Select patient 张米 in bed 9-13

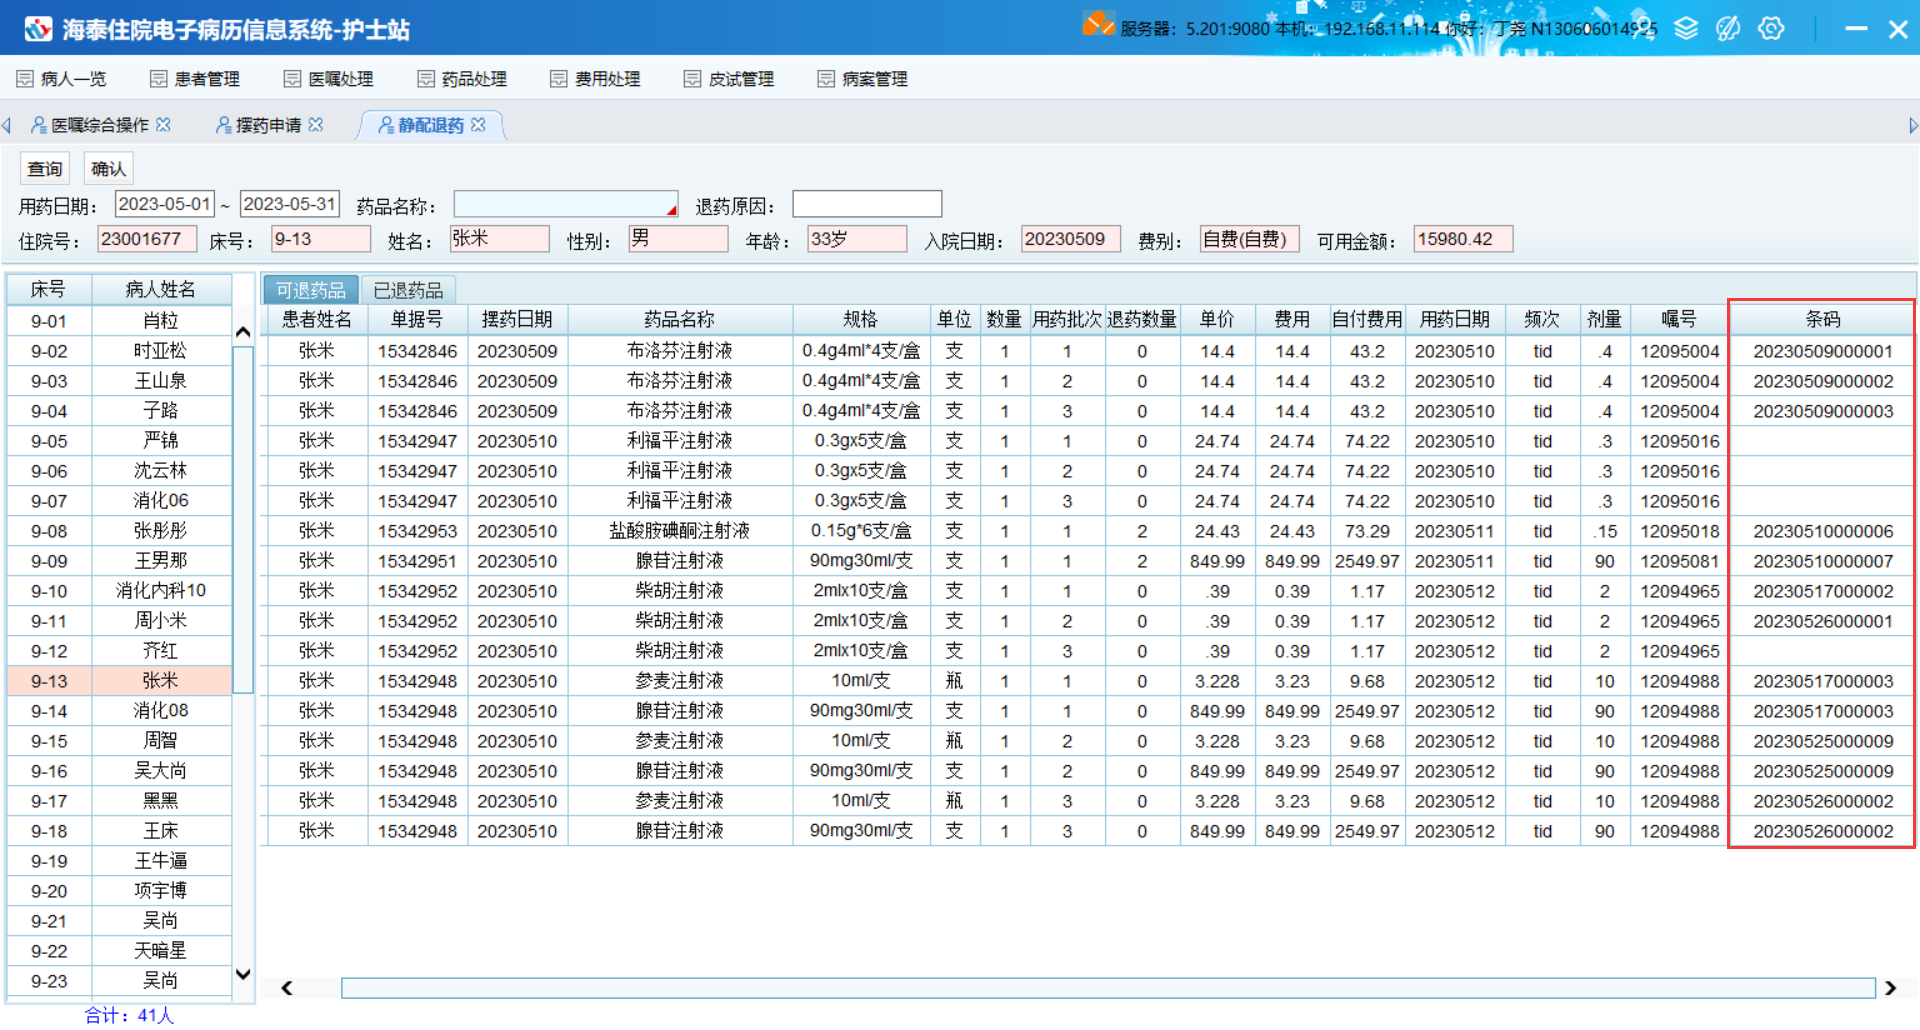pyautogui.click(x=120, y=681)
